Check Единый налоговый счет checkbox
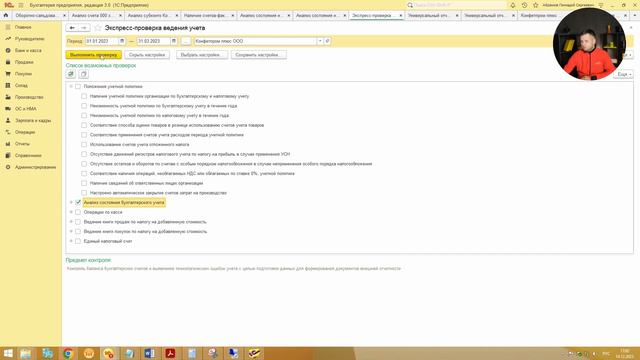 [78, 241]
